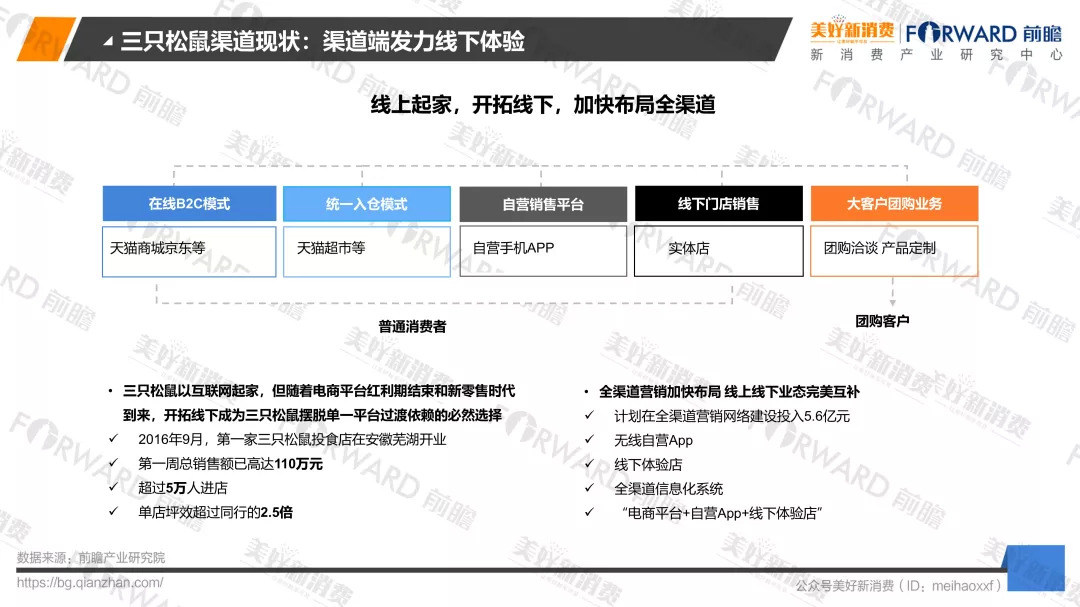
Task: Select the 自营手机APP box
Action: 543,251
